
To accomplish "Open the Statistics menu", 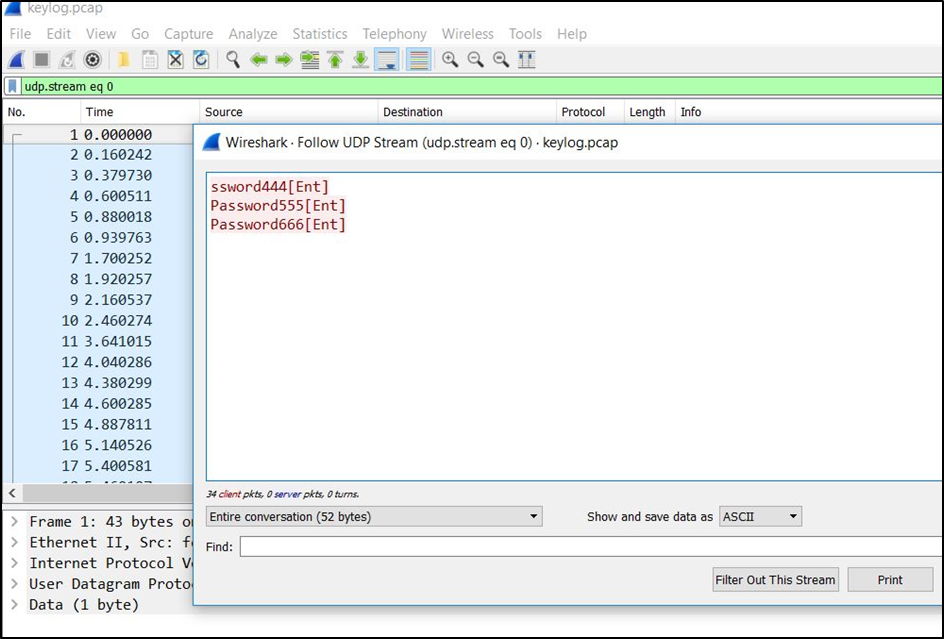I will 320,34.
